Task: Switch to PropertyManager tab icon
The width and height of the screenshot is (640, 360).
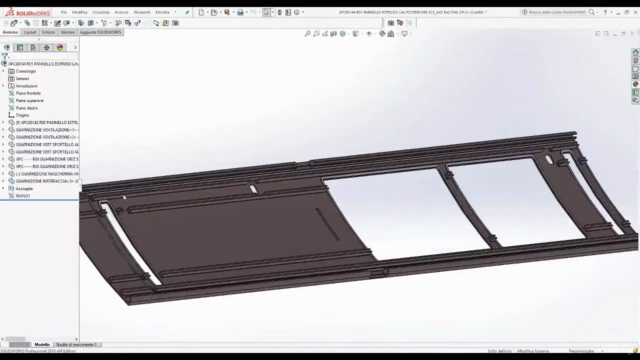Action: click(x=20, y=48)
